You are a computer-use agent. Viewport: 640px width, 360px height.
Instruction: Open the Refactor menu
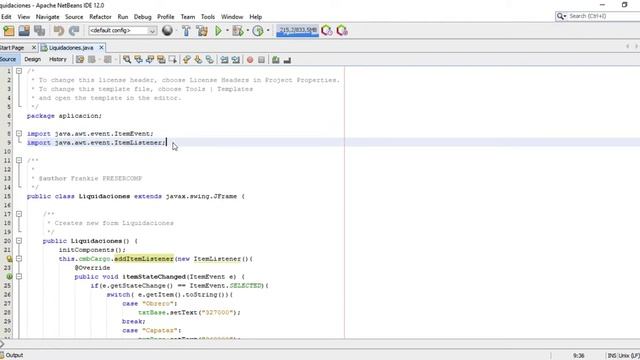coord(100,17)
